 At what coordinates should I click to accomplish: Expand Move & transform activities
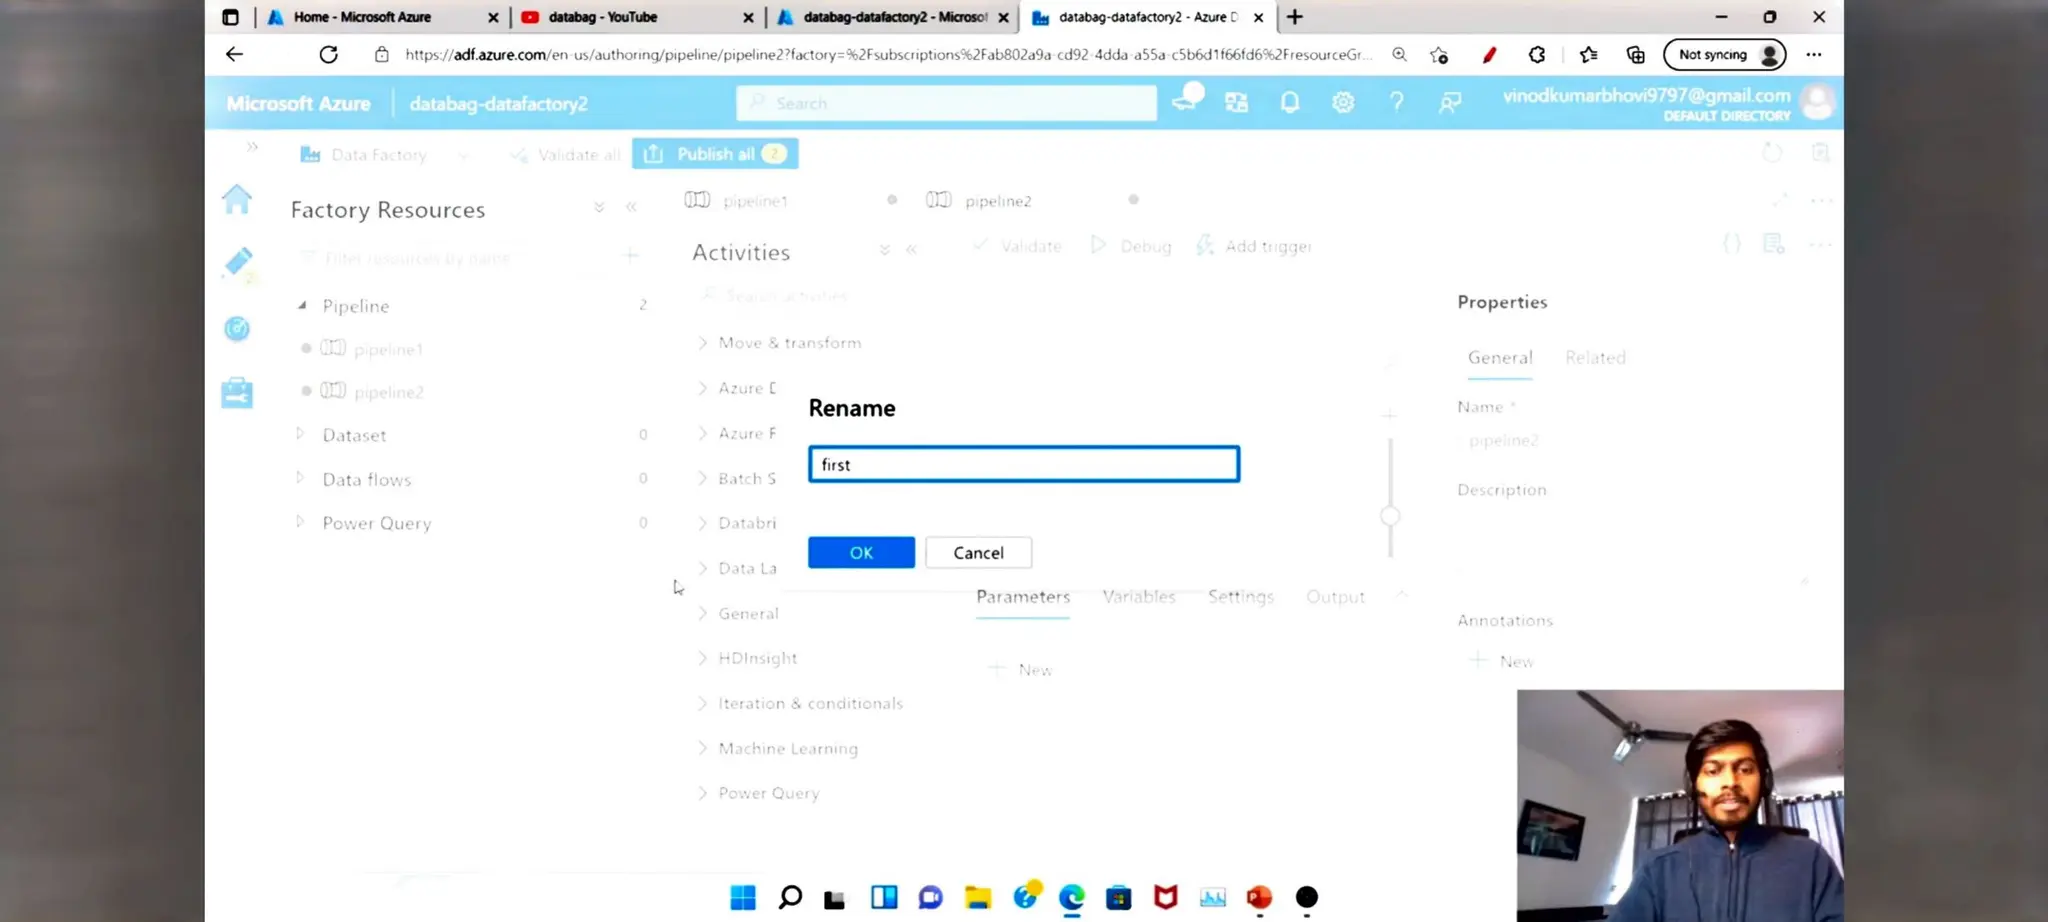pyautogui.click(x=789, y=343)
